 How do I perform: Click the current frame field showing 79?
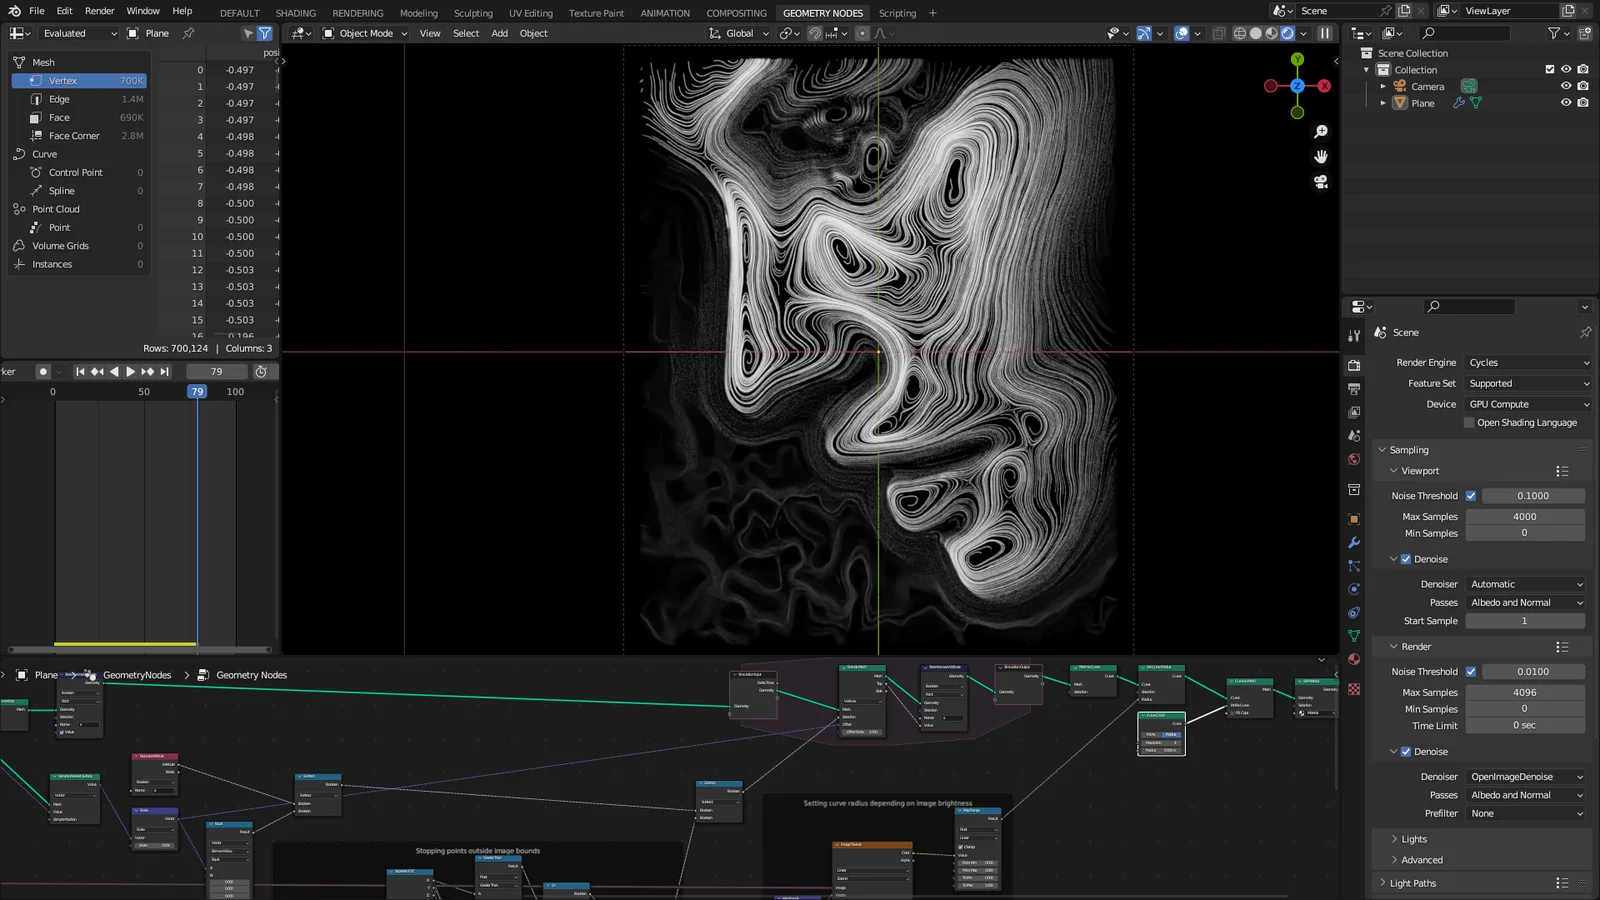point(216,371)
